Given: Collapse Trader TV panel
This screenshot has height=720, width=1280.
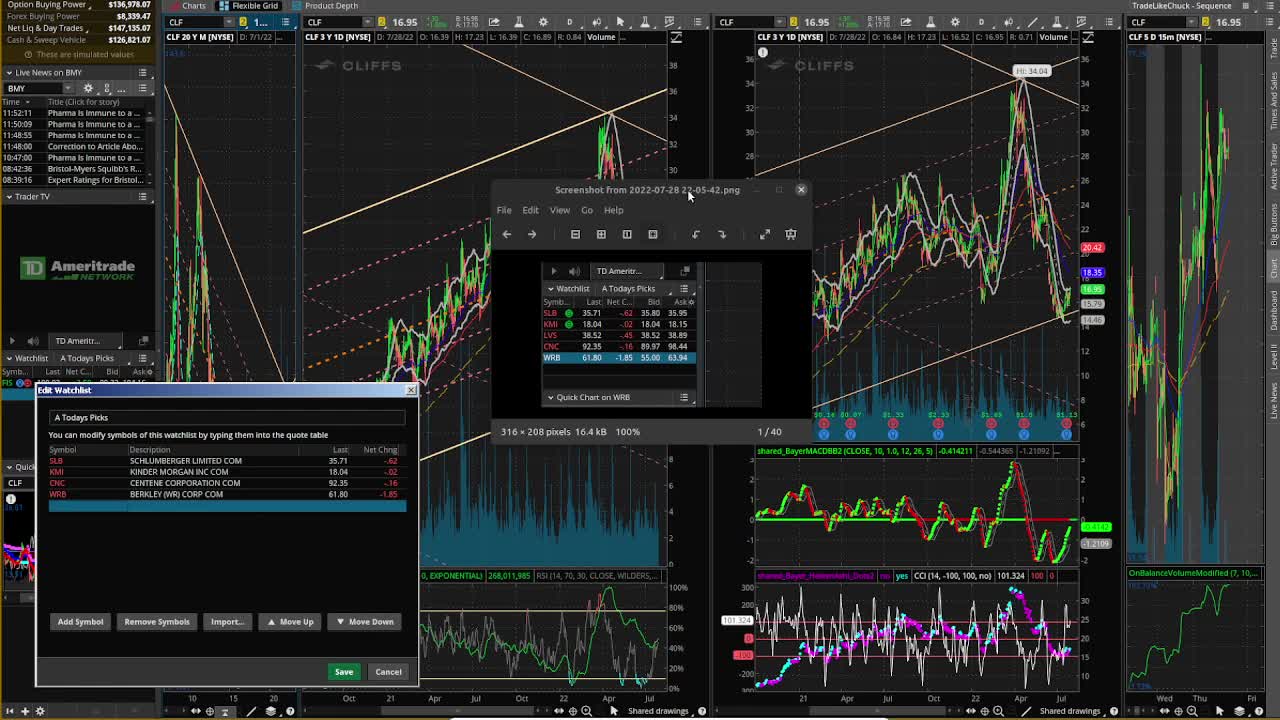Looking at the screenshot, I should pyautogui.click(x=8, y=197).
